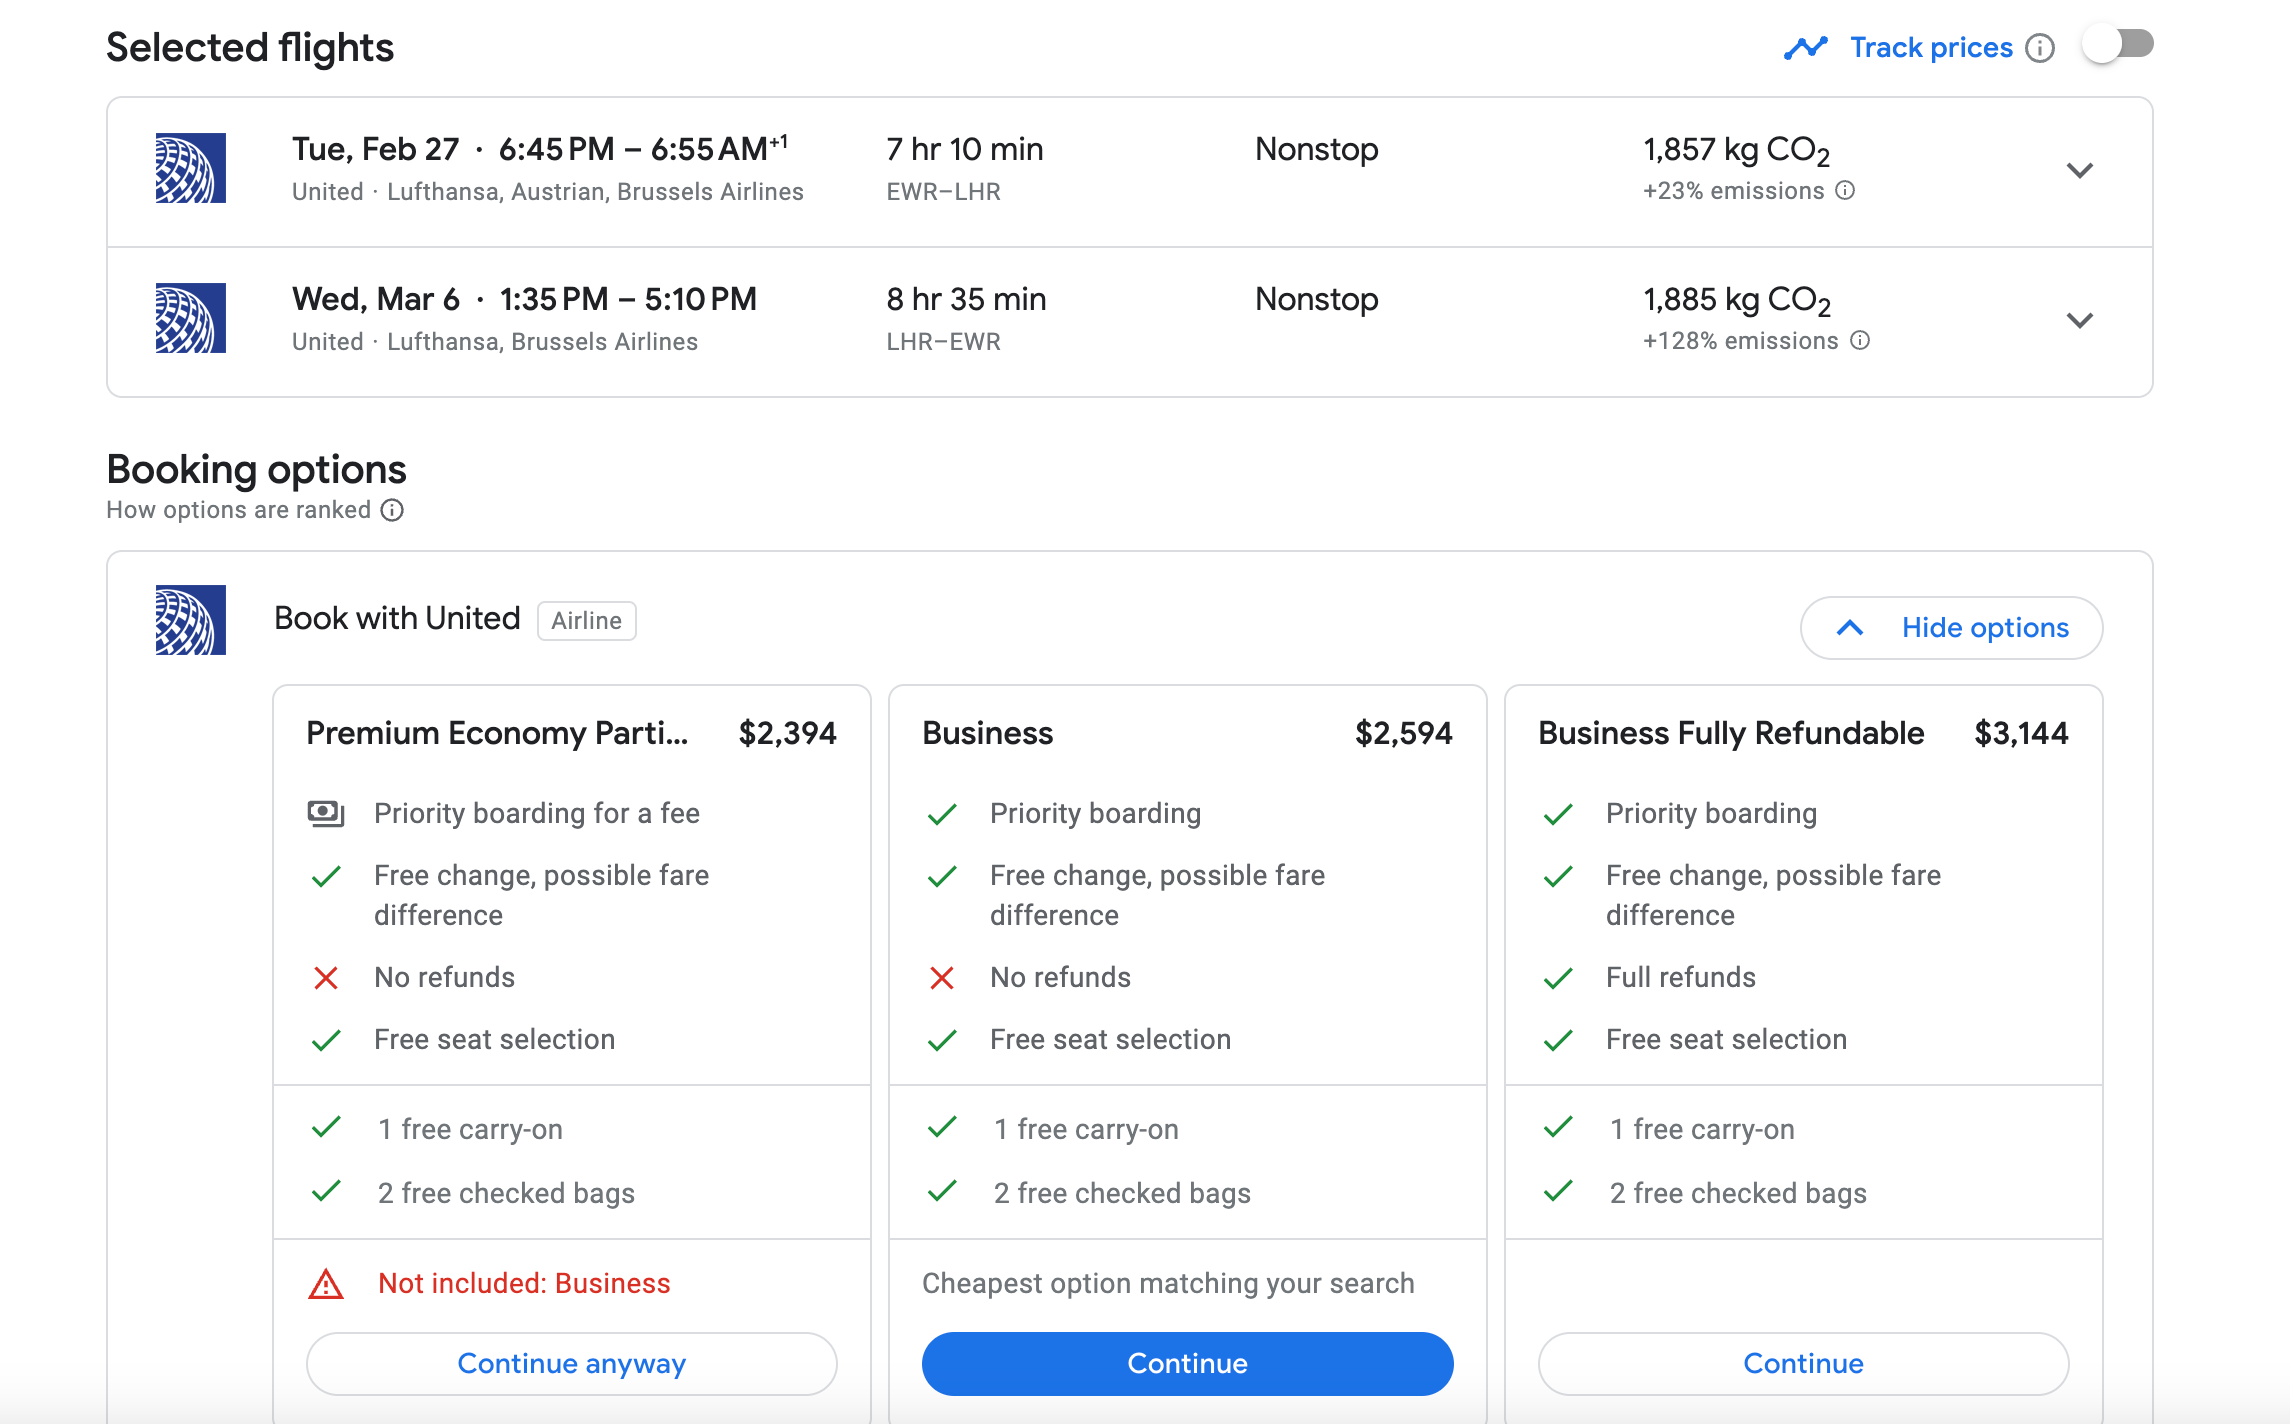Click United logo on Feb 27 flight

click(x=191, y=168)
